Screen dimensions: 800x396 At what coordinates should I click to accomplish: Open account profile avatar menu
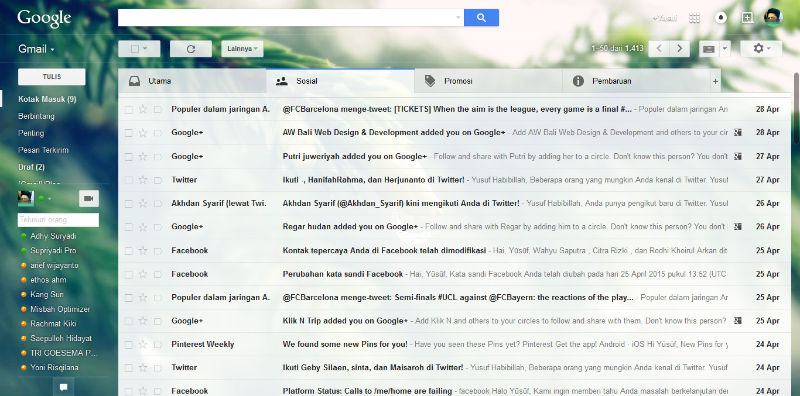tap(773, 17)
